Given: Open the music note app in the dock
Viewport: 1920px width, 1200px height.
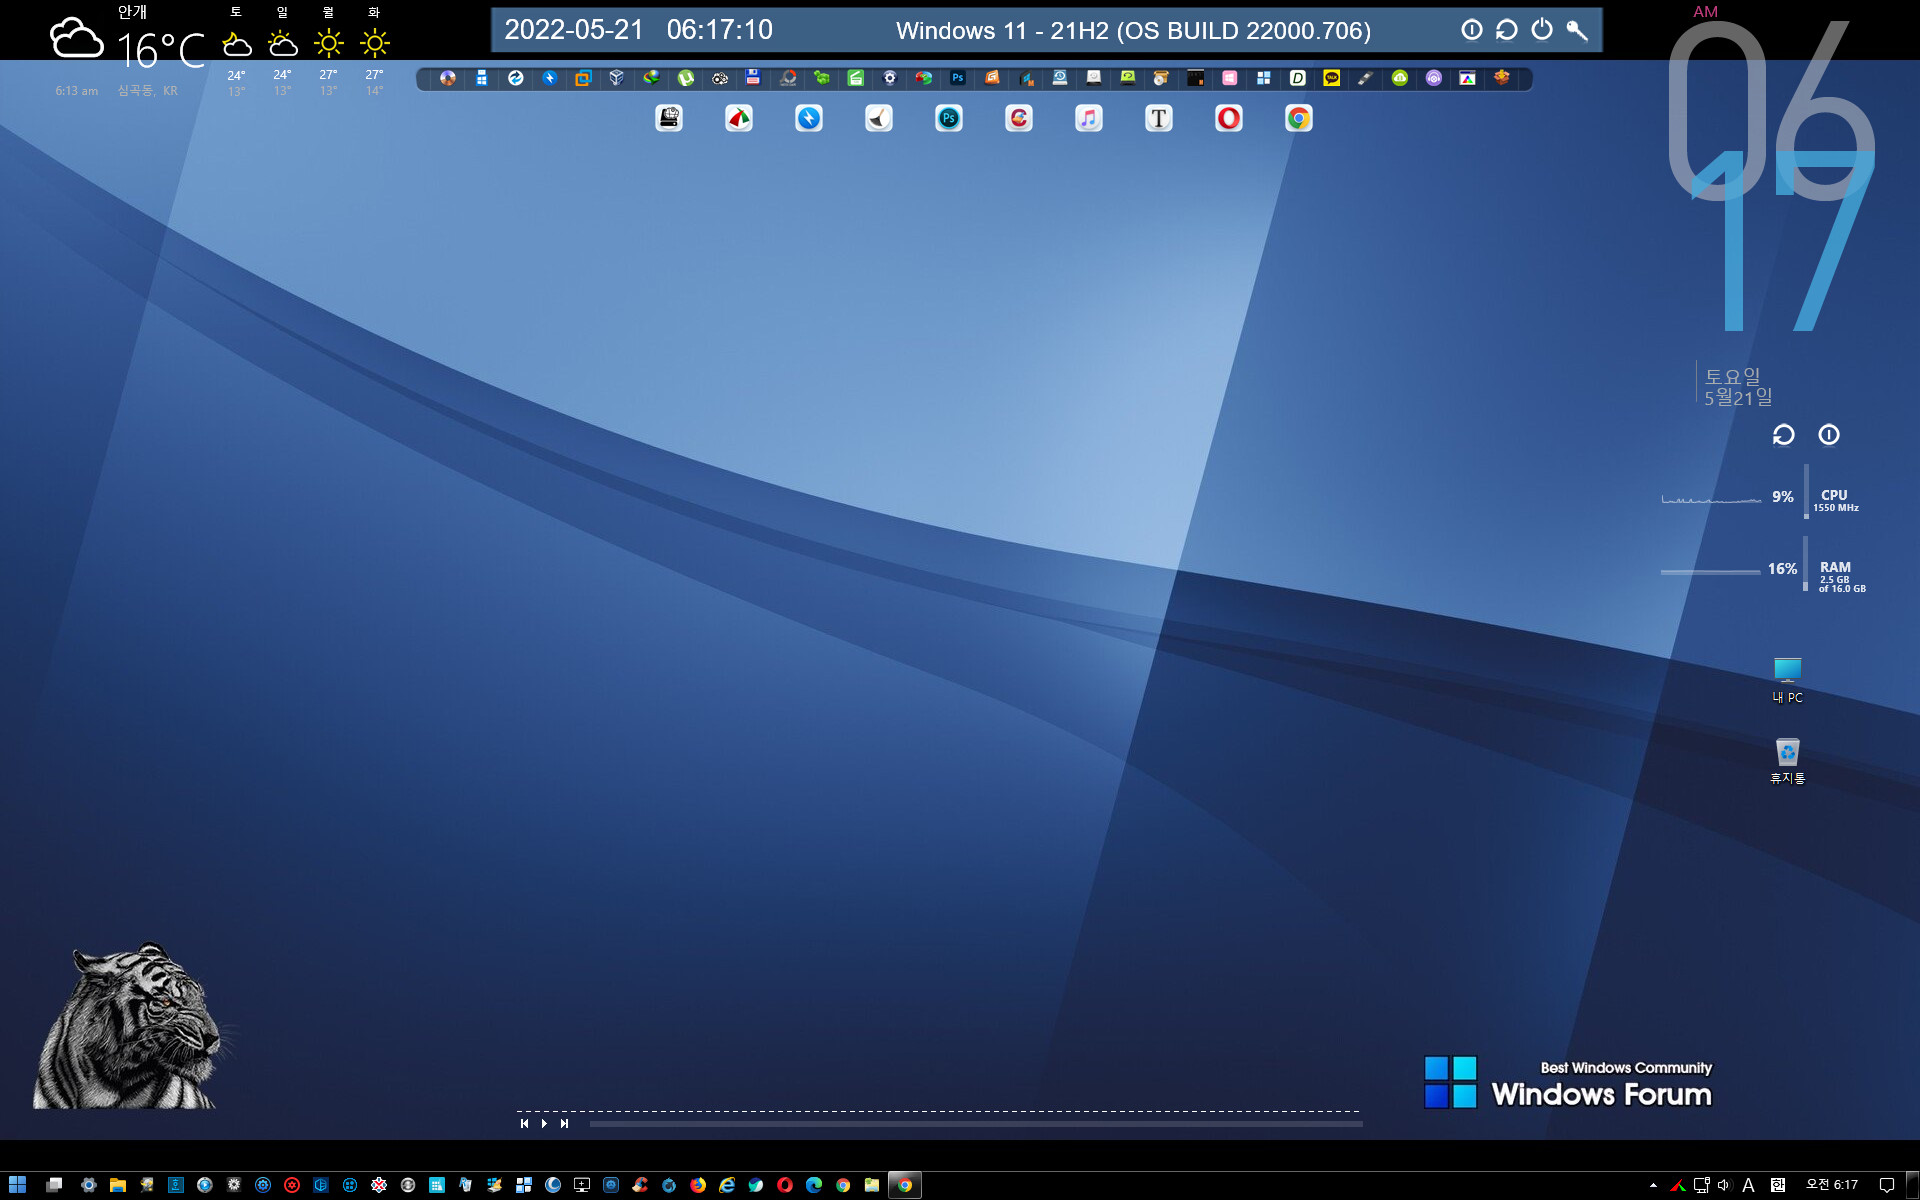Looking at the screenshot, I should click(x=1088, y=119).
